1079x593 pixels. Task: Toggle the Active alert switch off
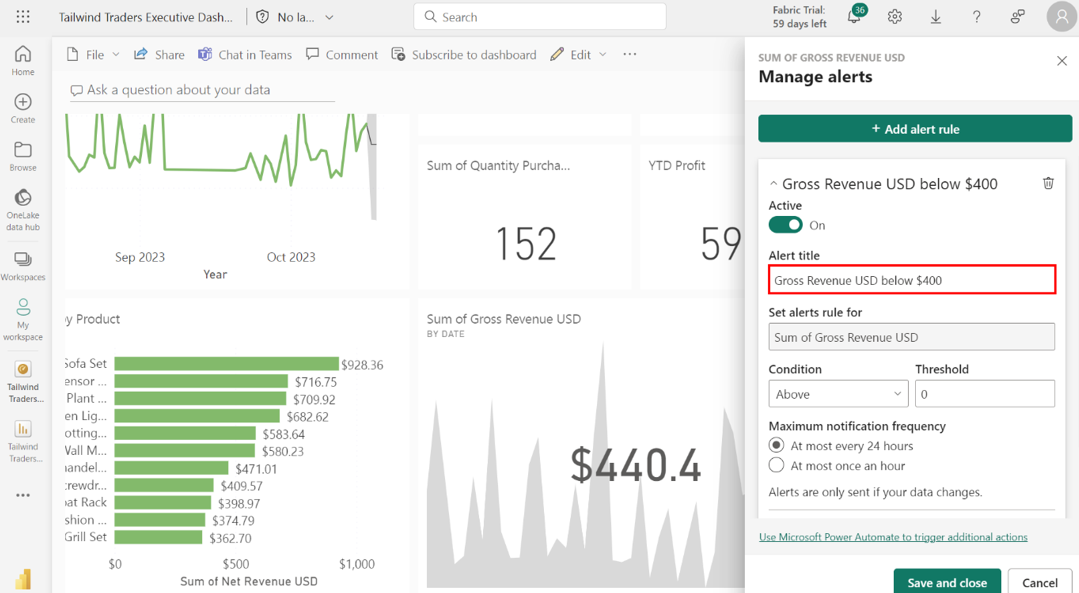click(785, 225)
